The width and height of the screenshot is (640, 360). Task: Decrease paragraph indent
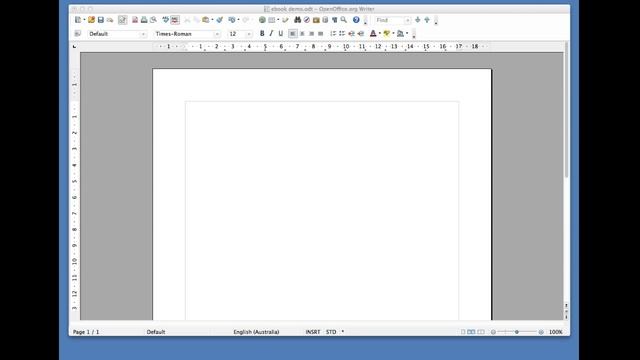coord(351,33)
